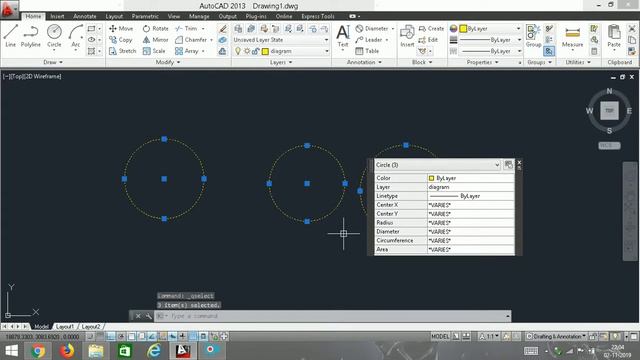Choose the Scale tool
640x360 pixels.
click(x=154, y=51)
